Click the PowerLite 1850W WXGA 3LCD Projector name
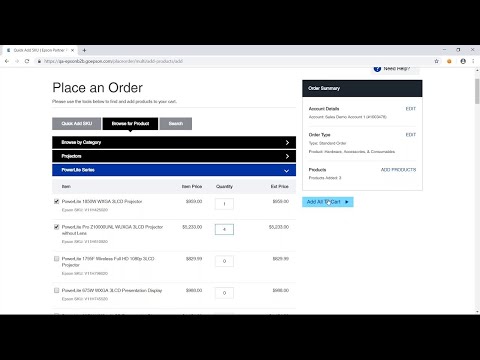This screenshot has height=360, width=480. 102,201
